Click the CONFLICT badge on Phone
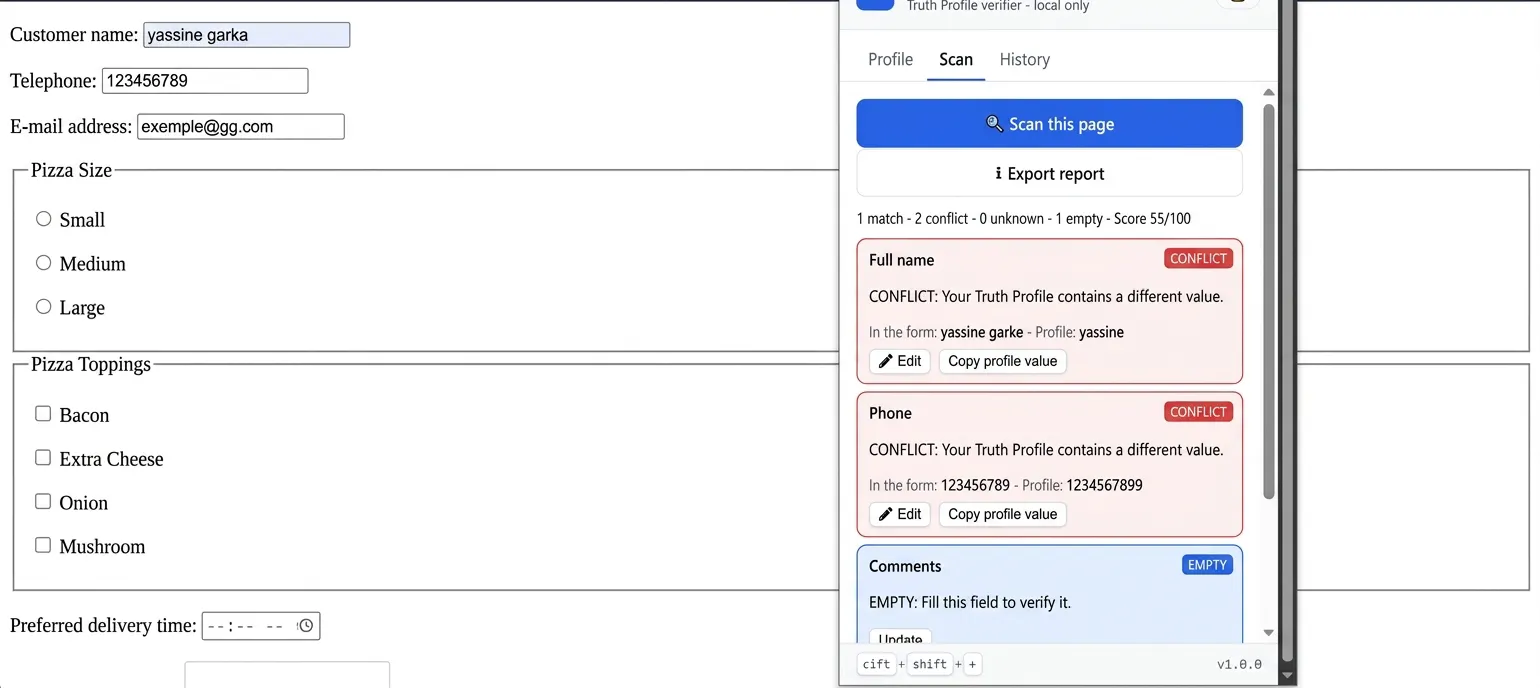The height and width of the screenshot is (688, 1540). click(1198, 412)
